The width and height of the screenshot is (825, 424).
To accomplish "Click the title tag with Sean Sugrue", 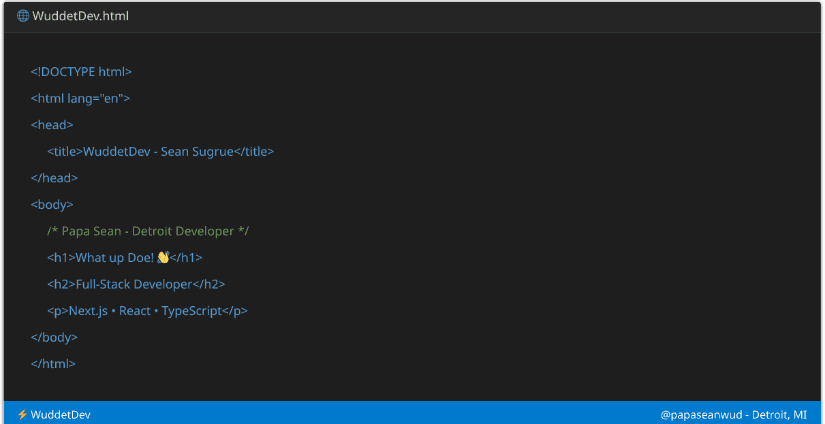I will [160, 152].
